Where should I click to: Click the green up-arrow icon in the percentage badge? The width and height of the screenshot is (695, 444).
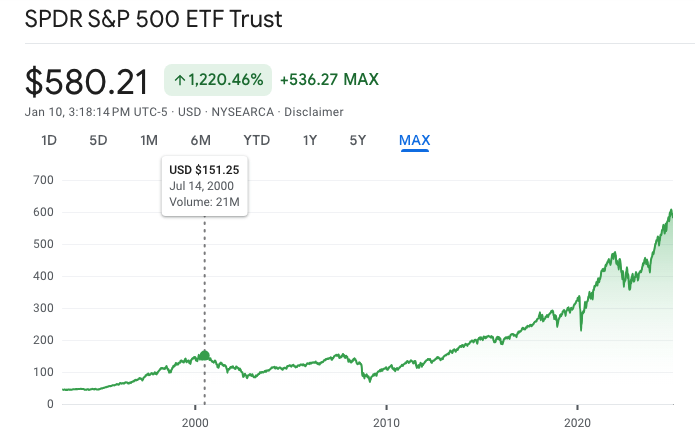pos(180,80)
